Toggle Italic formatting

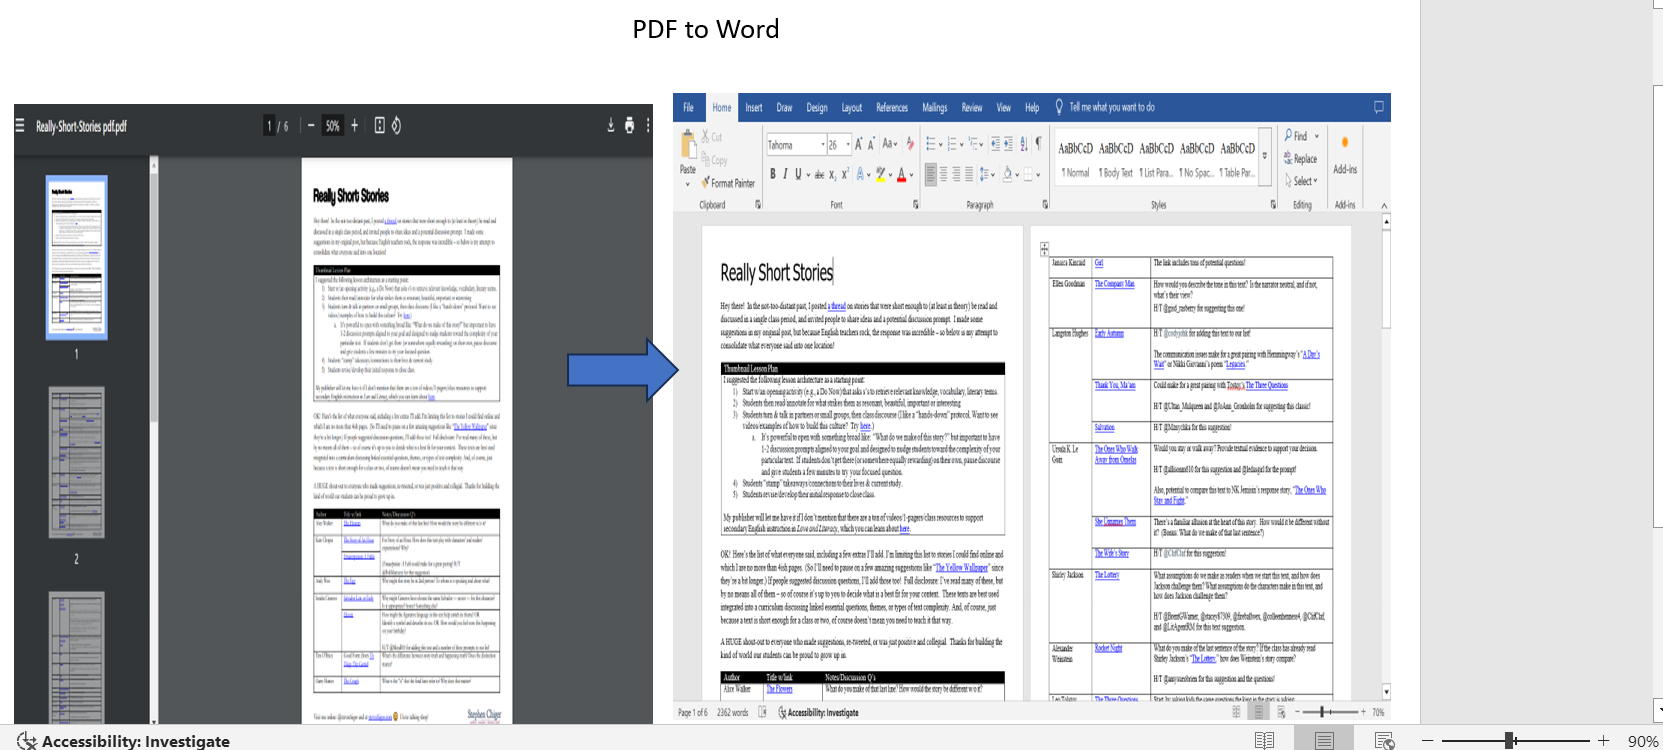(785, 174)
